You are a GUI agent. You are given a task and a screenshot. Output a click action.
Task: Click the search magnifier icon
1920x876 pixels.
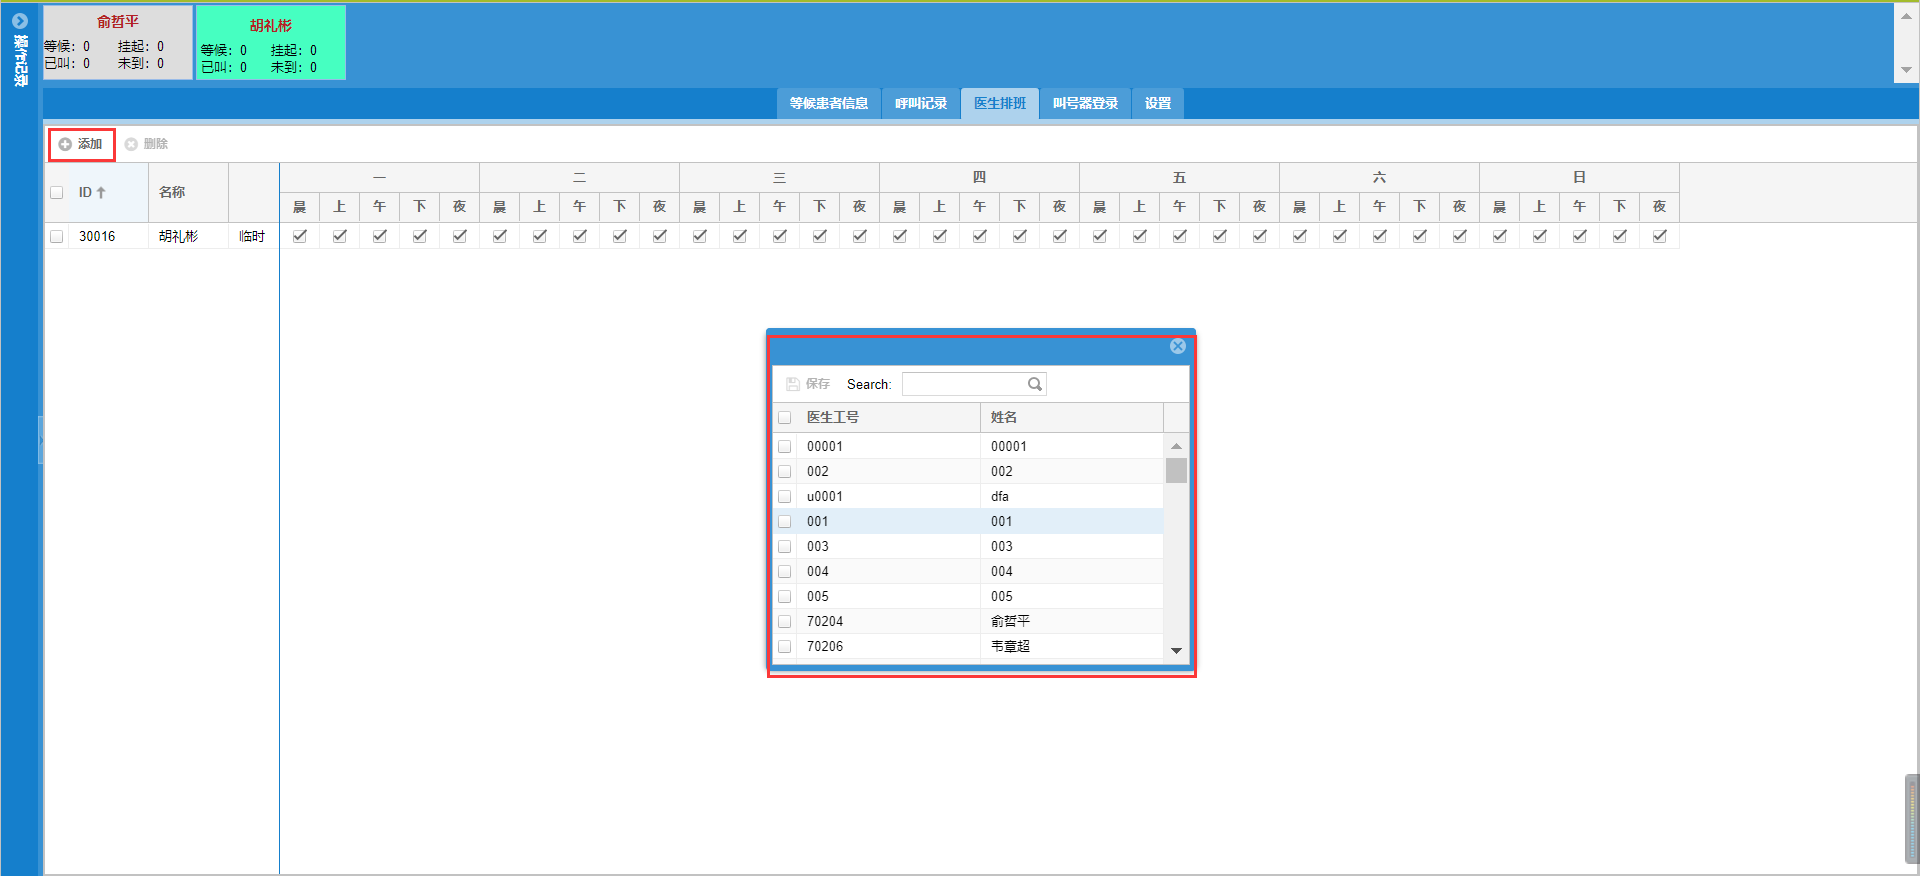[x=1035, y=384]
